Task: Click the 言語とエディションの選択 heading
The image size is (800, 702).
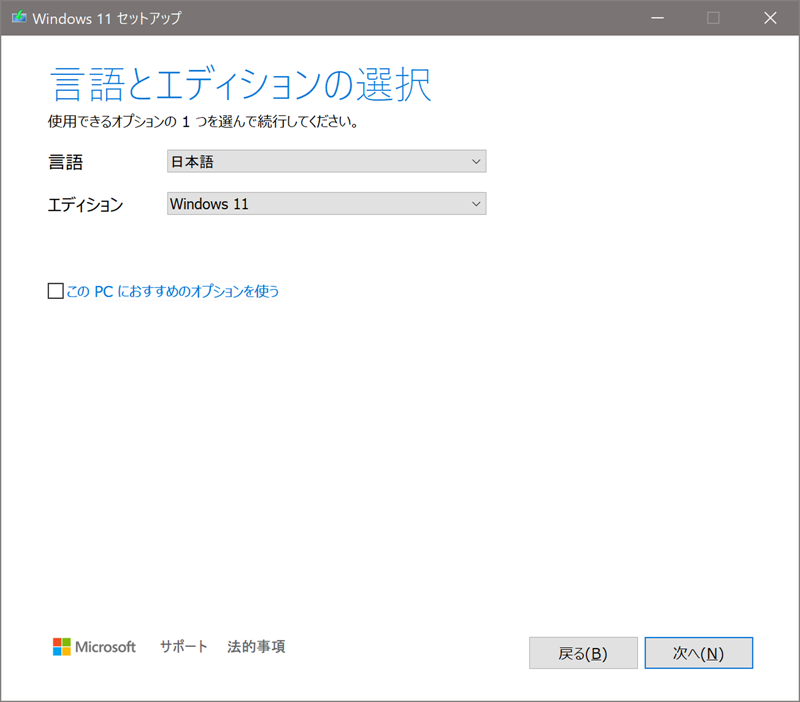Action: pos(241,84)
